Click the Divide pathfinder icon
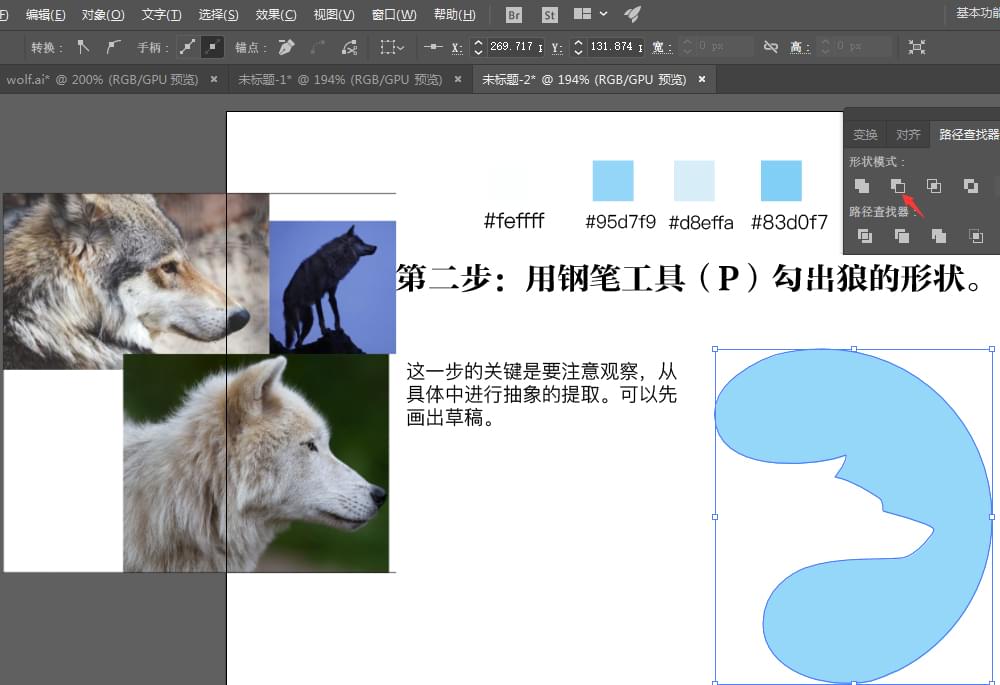Screen dimensions: 1000x685 [x=865, y=236]
